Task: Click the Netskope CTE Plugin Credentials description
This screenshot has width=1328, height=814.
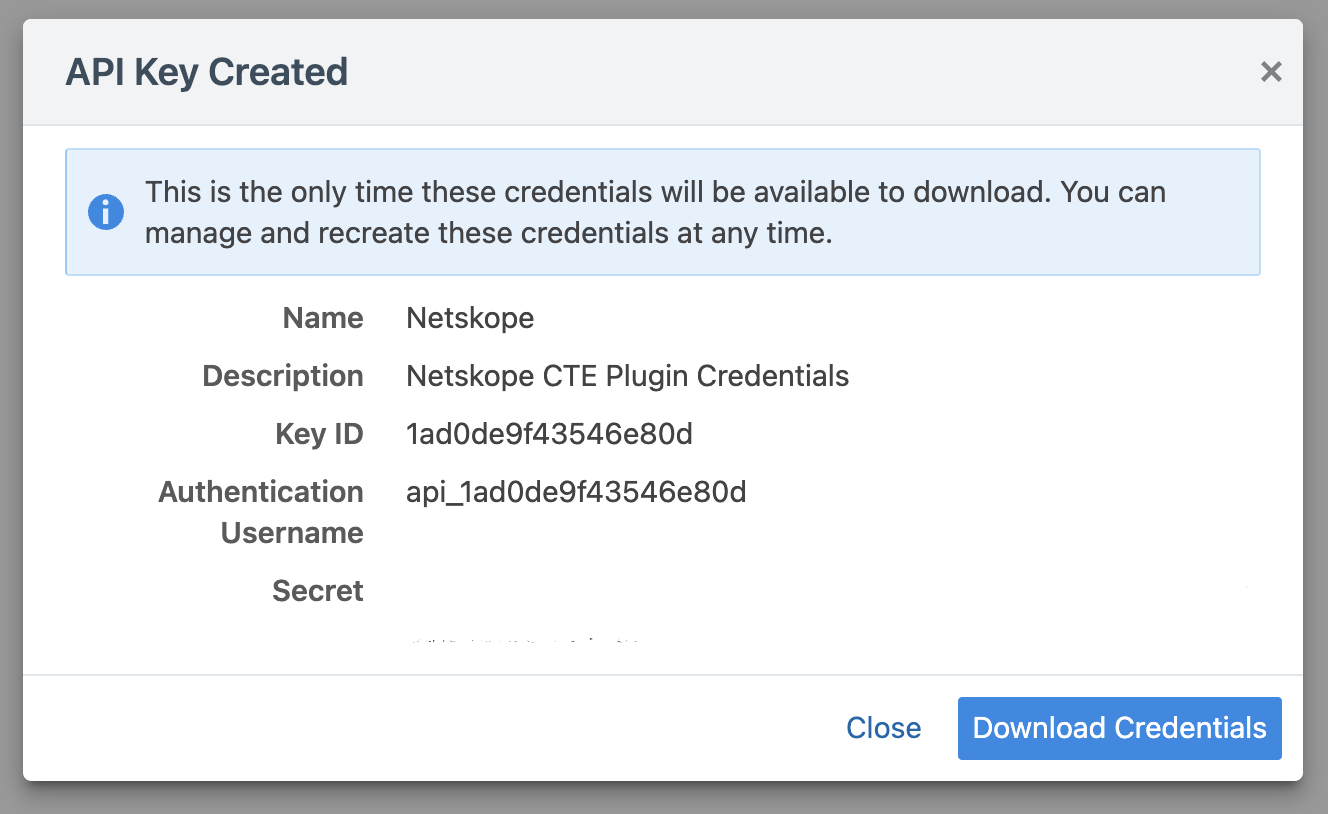Action: 628,376
